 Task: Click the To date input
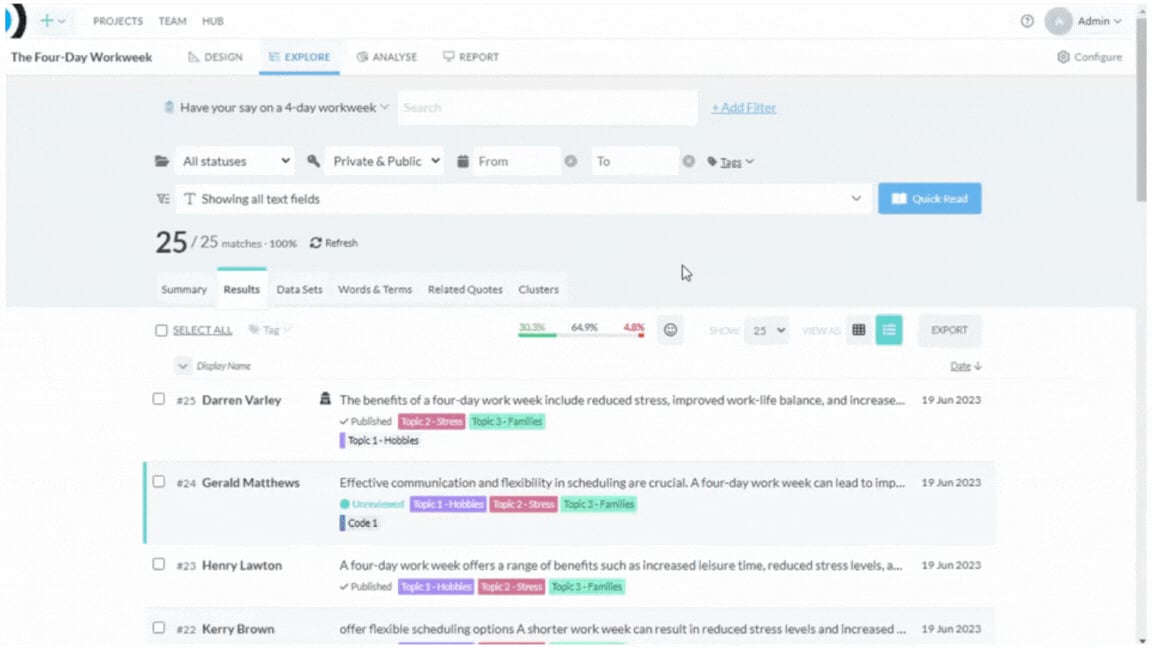[x=635, y=161]
